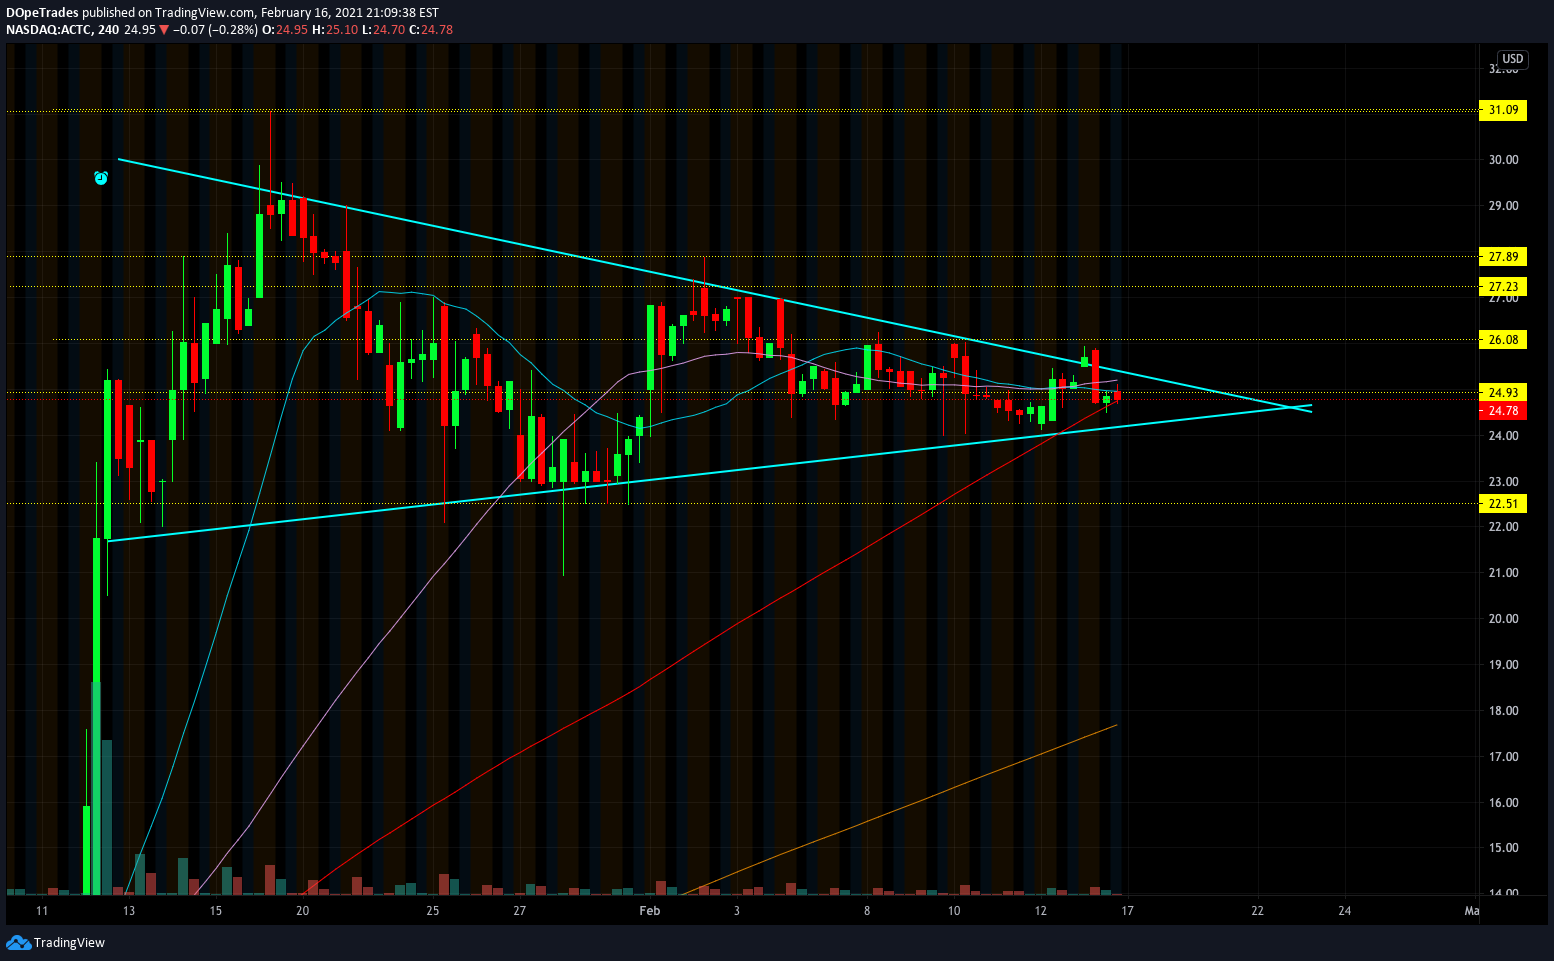
Task: Click the TradingView cloud logo icon
Action: 18,942
